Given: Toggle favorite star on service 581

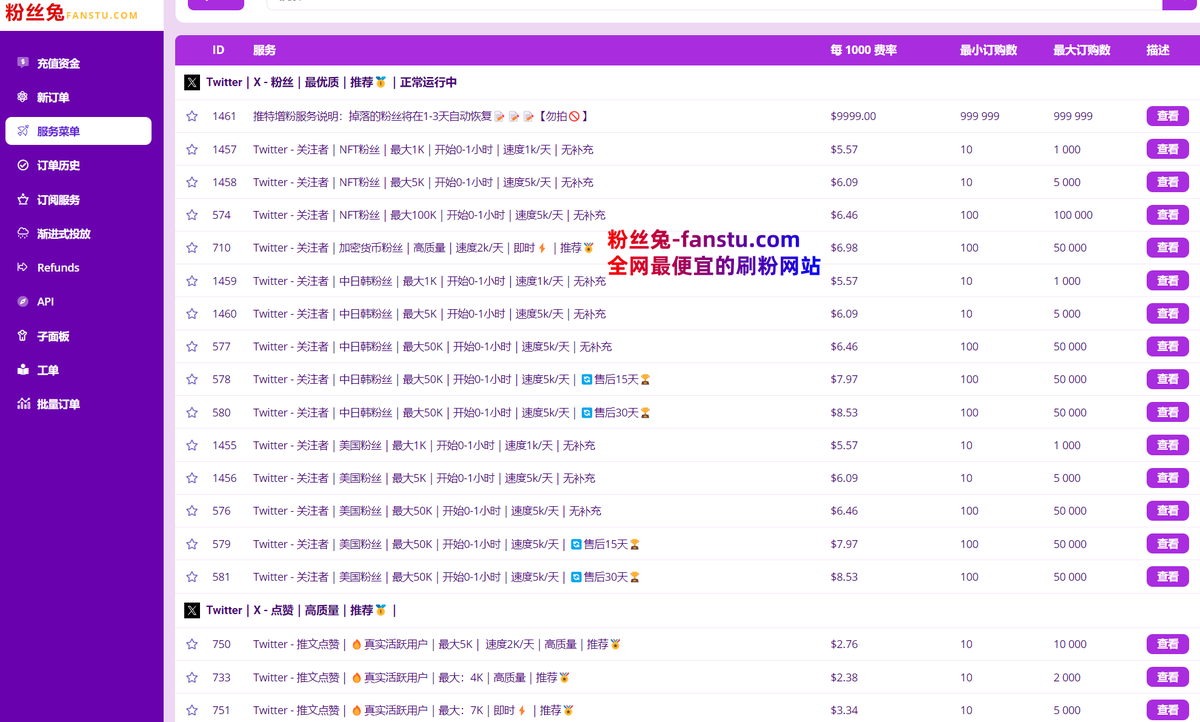Looking at the screenshot, I should coord(192,577).
